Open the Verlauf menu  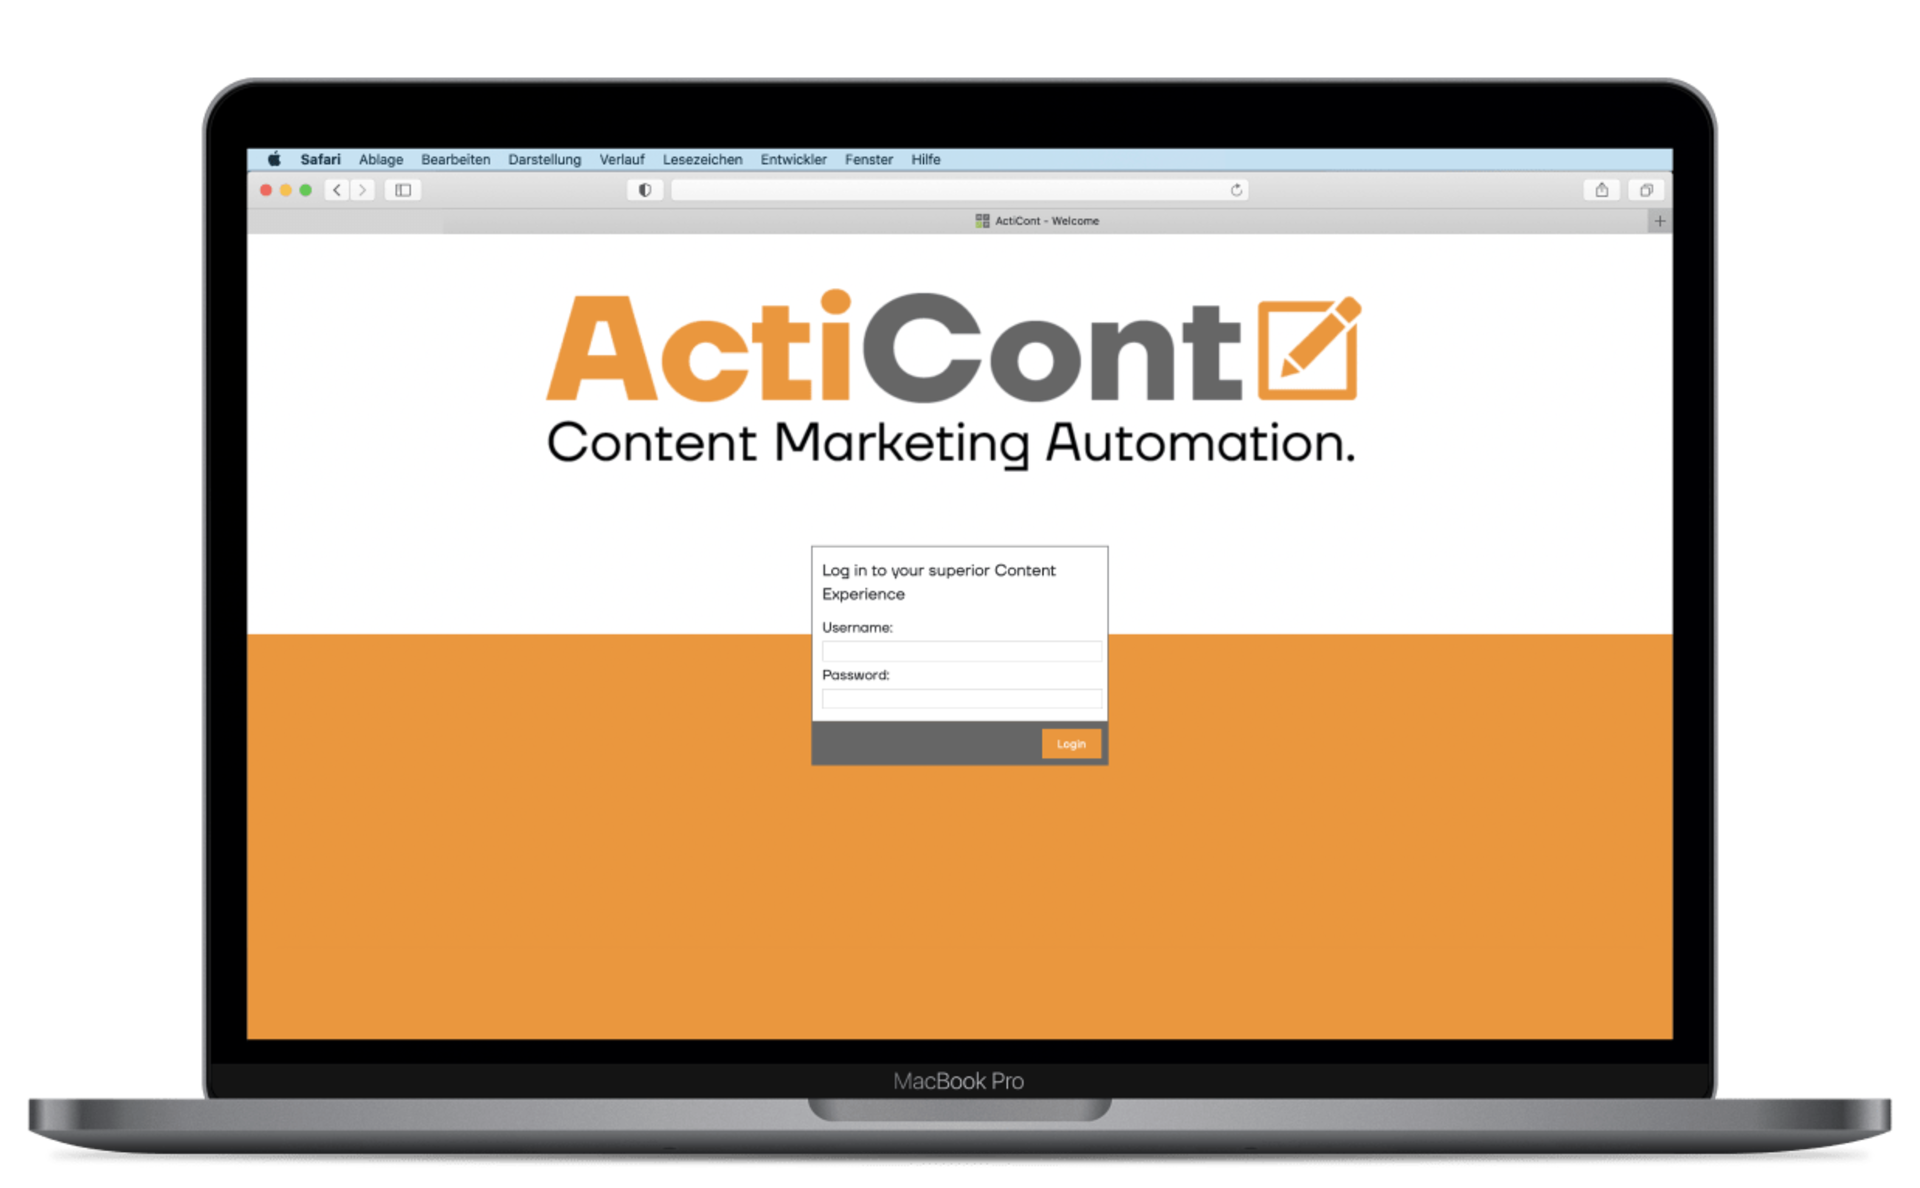click(x=622, y=159)
